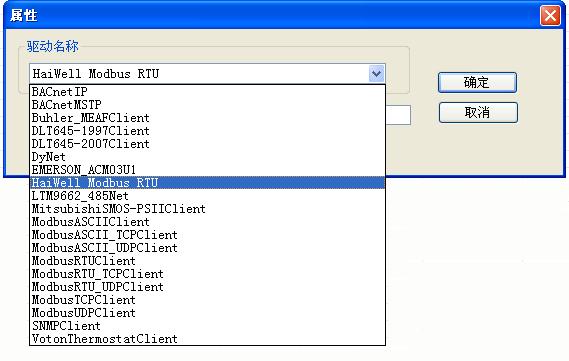Choose BACnetMSTP driver option
The width and height of the screenshot is (569, 361).
coord(207,105)
